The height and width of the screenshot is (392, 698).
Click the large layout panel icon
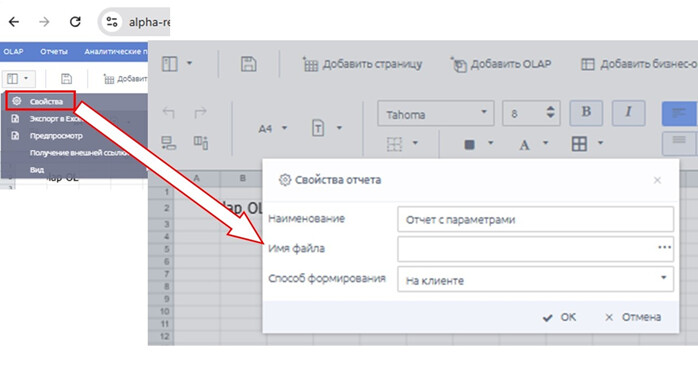(170, 64)
